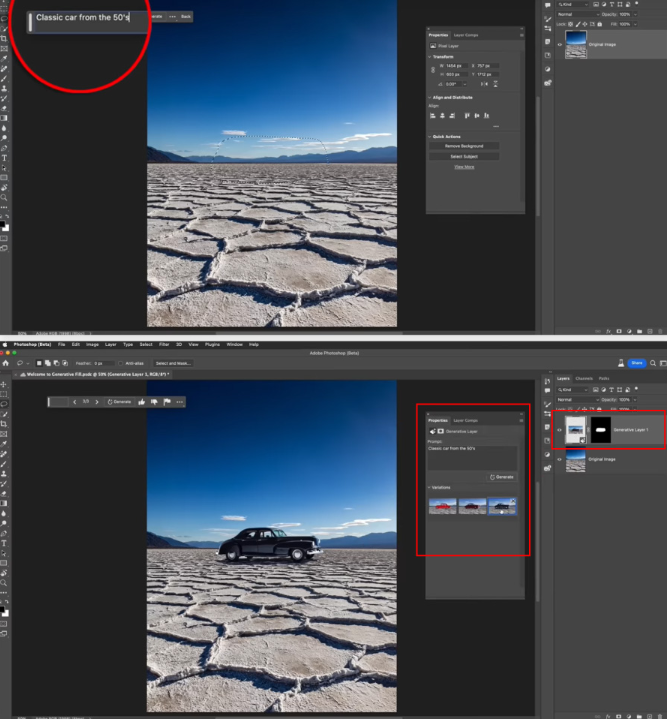Click the blue Share button
The width and height of the screenshot is (667, 719).
637,363
